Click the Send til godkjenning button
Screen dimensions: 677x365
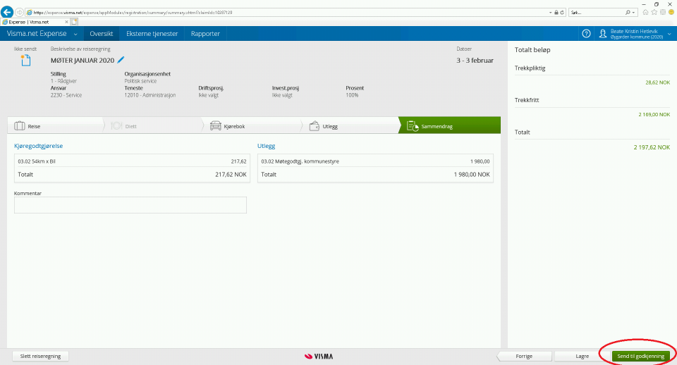point(641,356)
